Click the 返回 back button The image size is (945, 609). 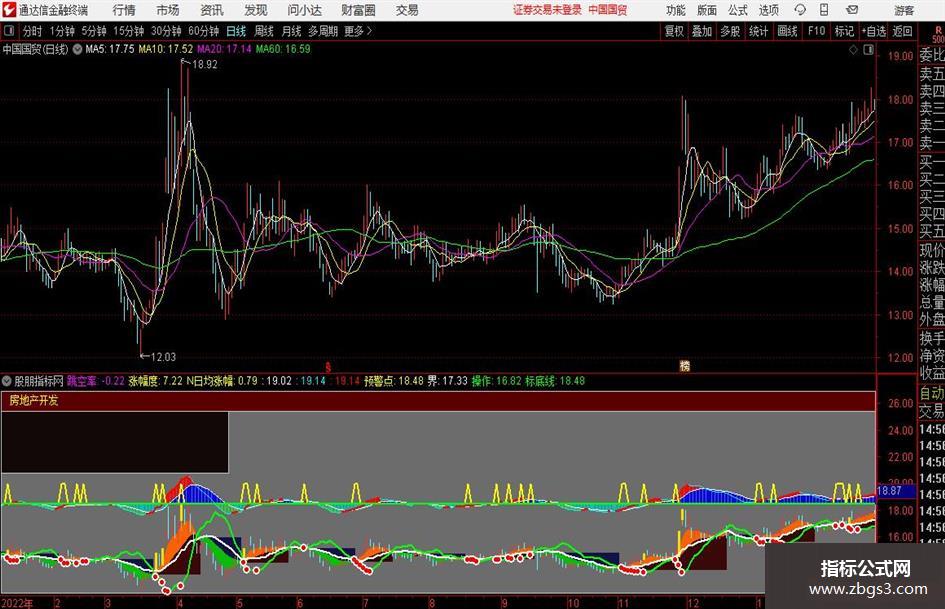pos(902,31)
